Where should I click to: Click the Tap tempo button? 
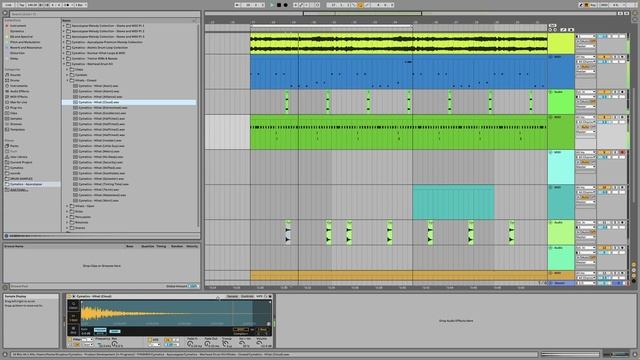point(22,5)
